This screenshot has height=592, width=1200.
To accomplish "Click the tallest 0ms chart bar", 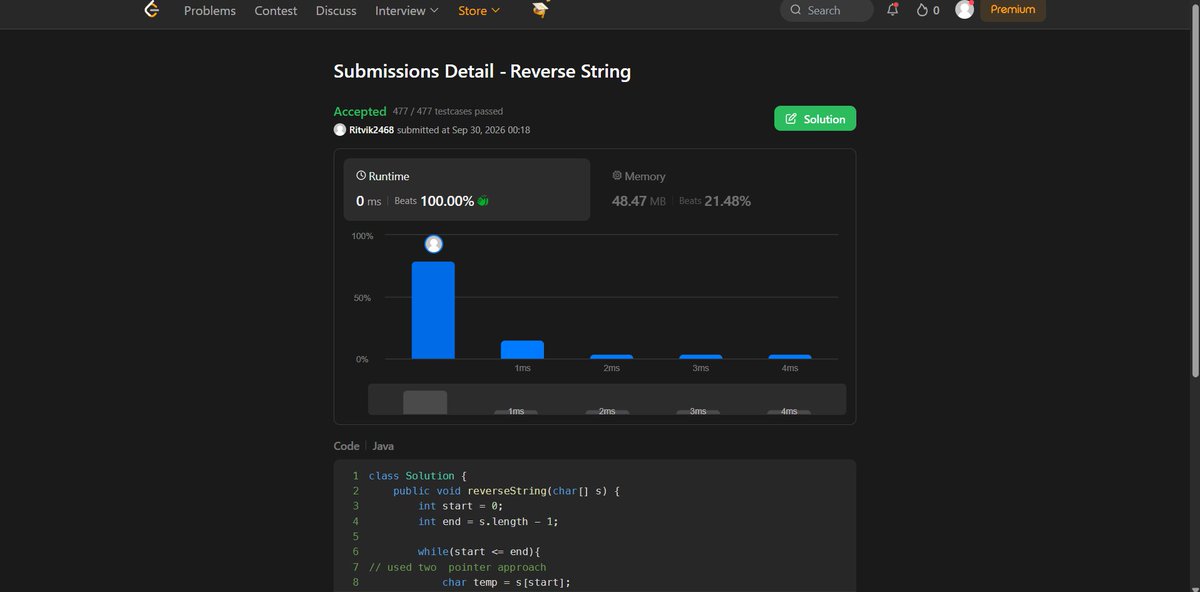I will pyautogui.click(x=433, y=310).
